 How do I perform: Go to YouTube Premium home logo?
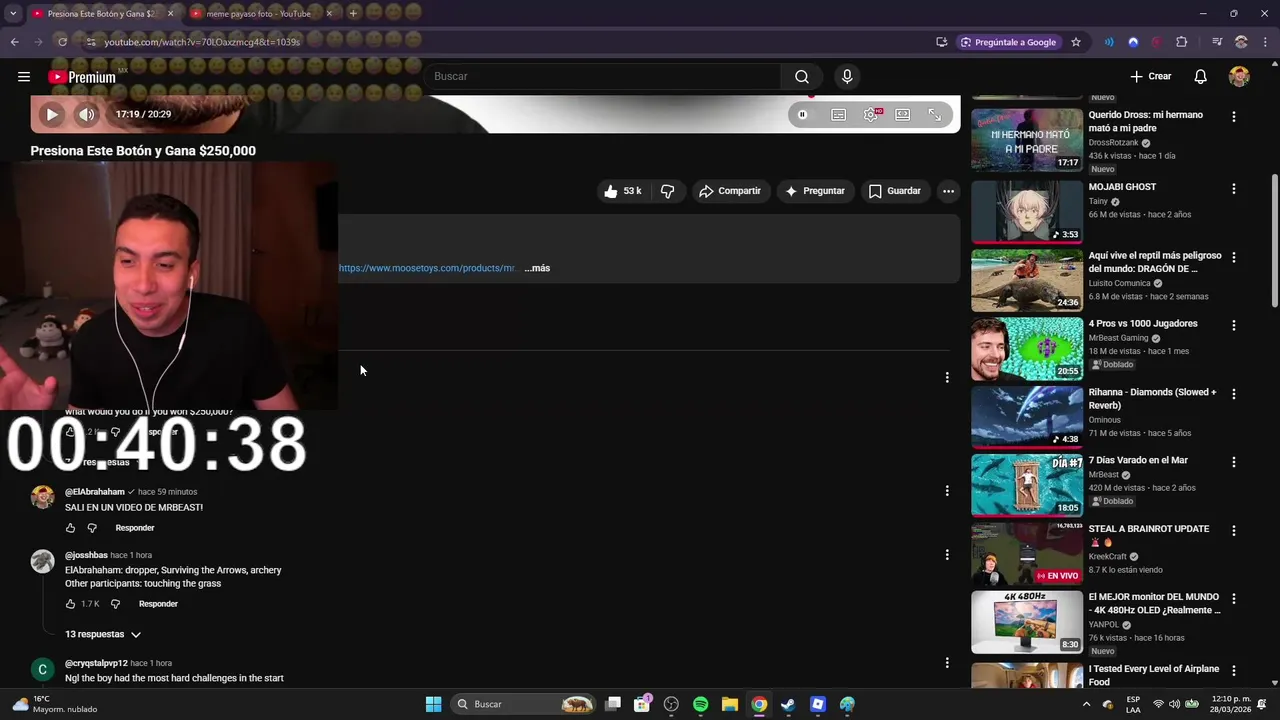[82, 77]
